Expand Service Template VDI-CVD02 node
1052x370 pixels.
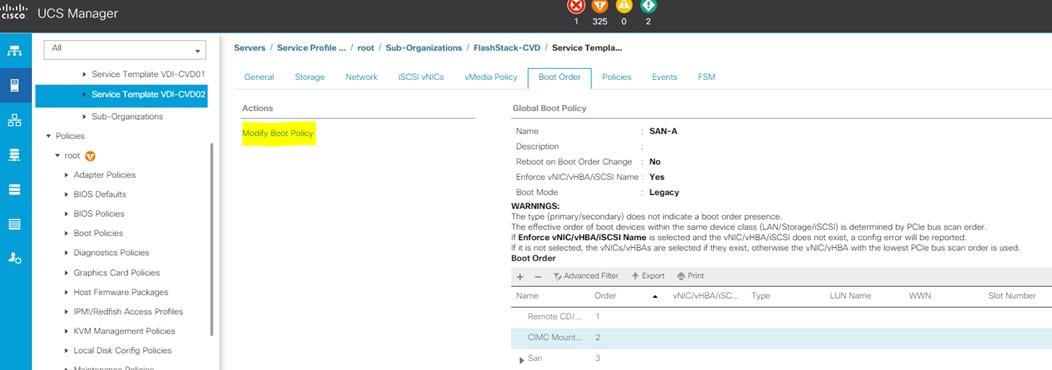(x=85, y=95)
